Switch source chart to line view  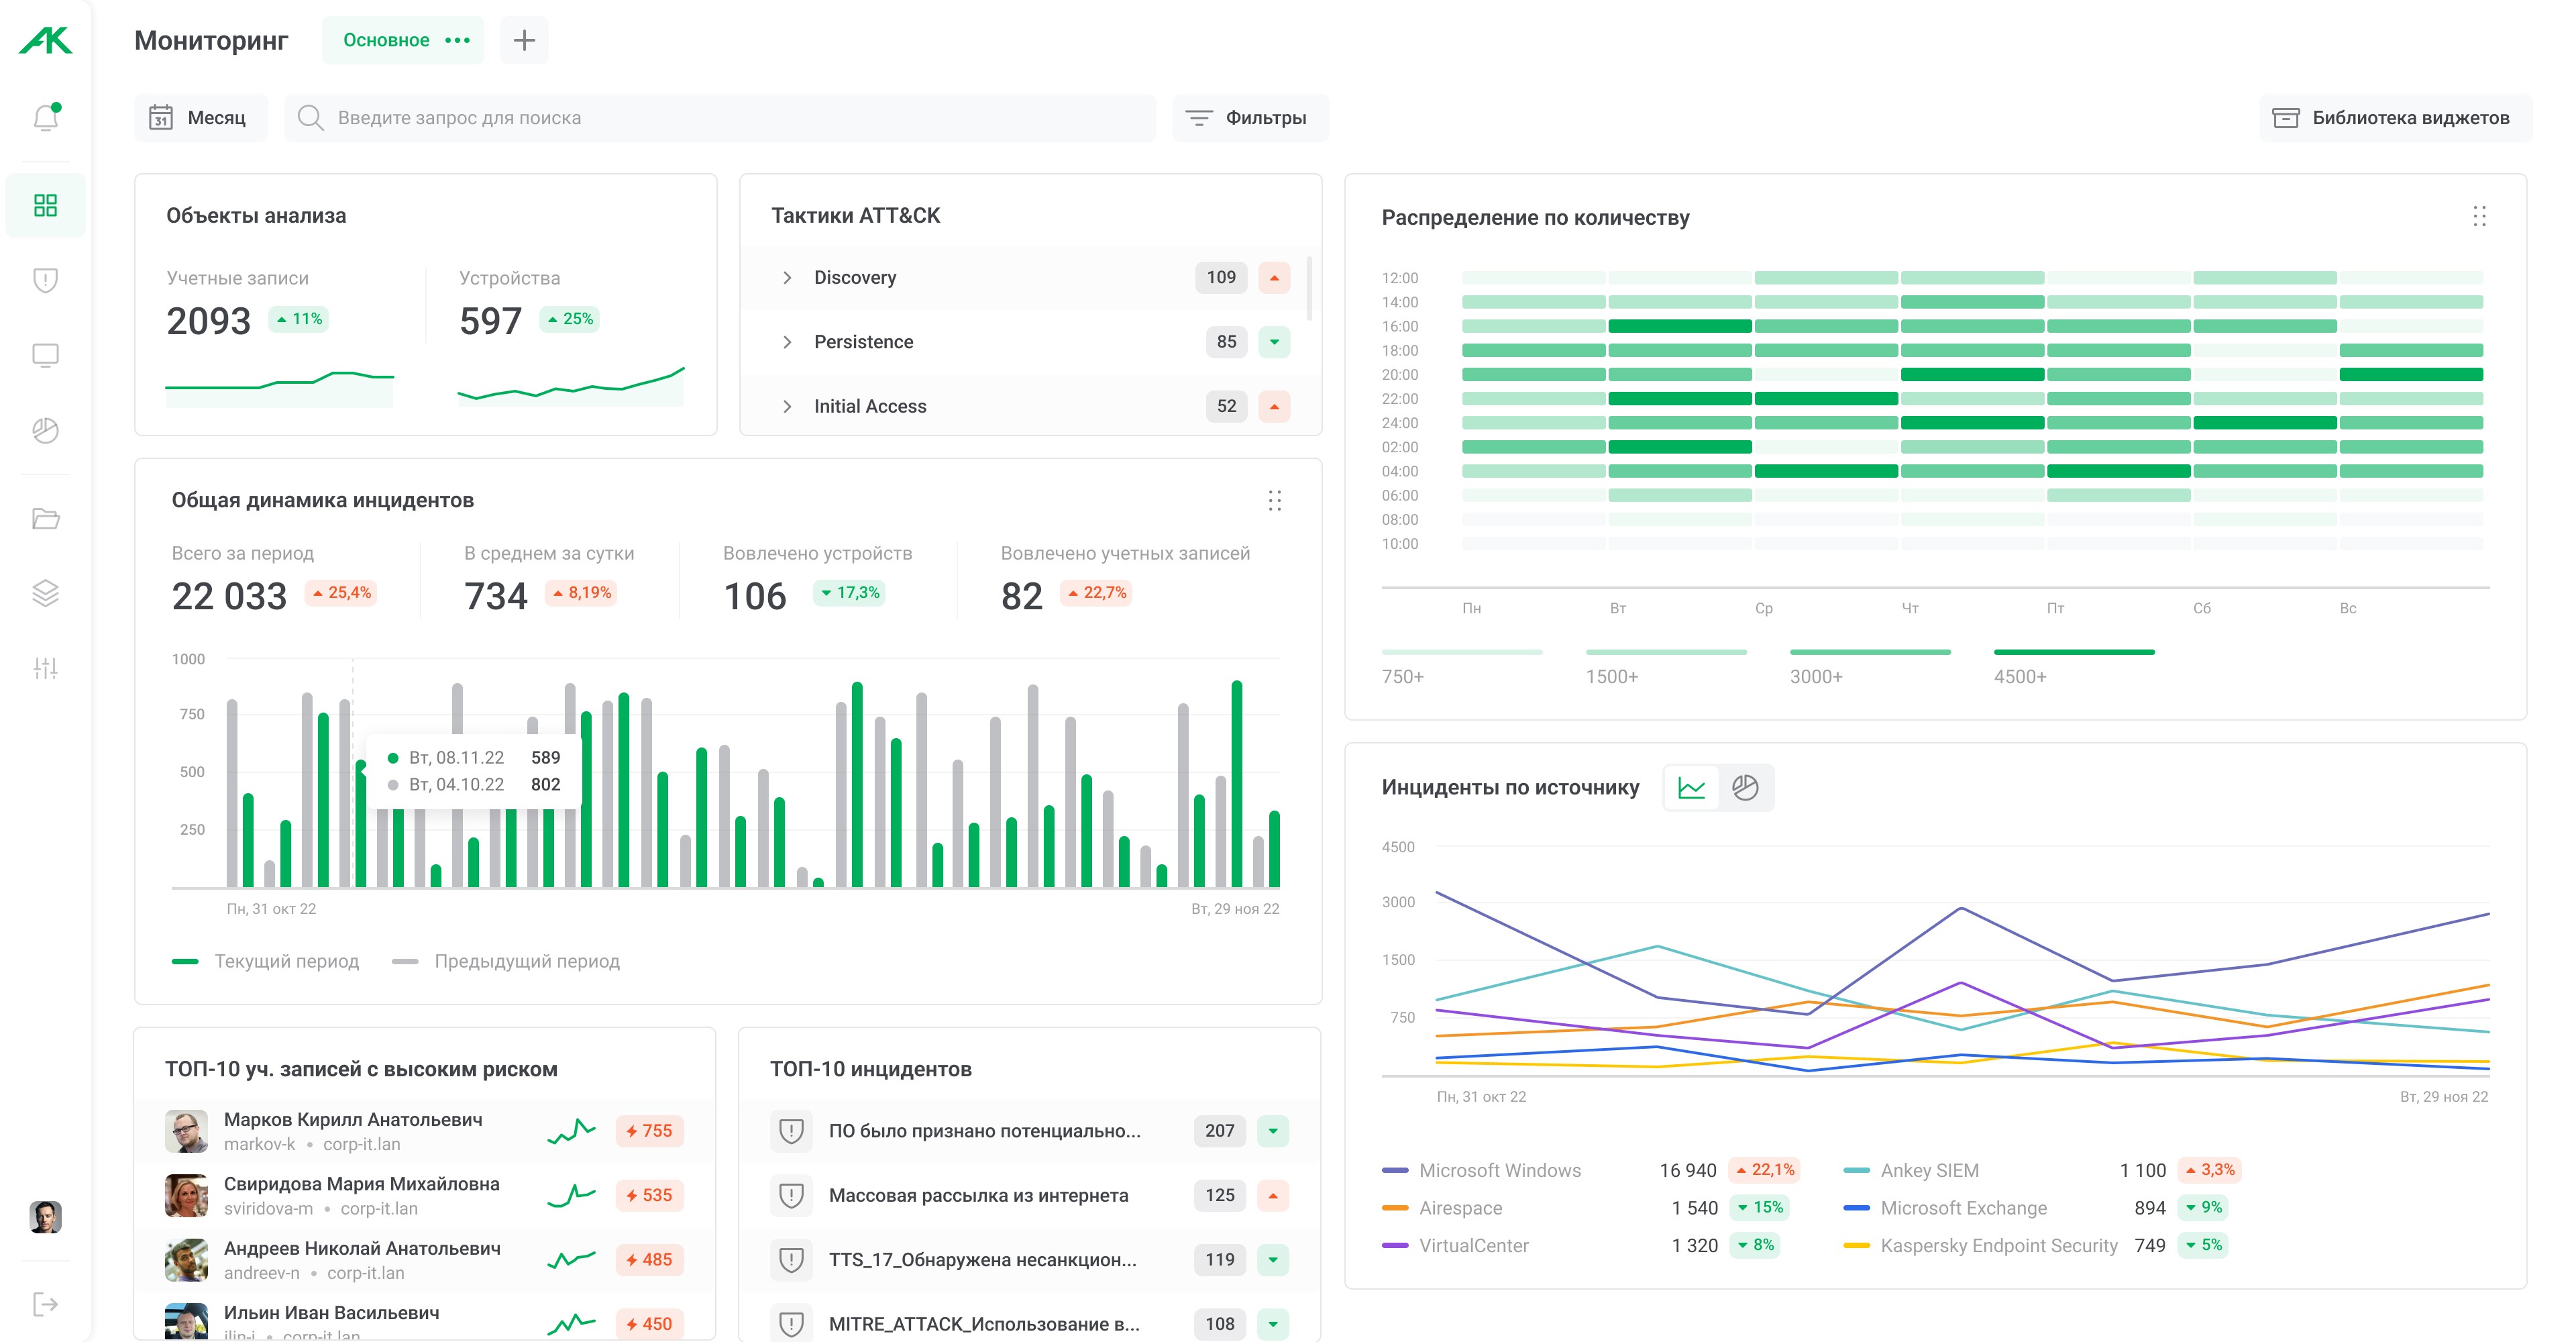[1691, 788]
